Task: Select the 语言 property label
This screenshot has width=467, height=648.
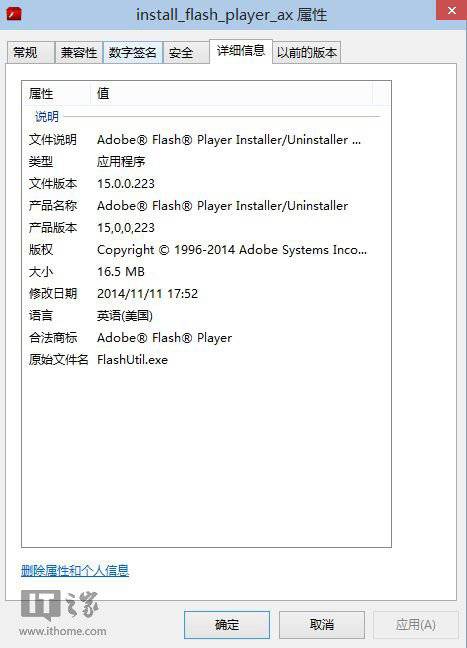Action: [41, 316]
